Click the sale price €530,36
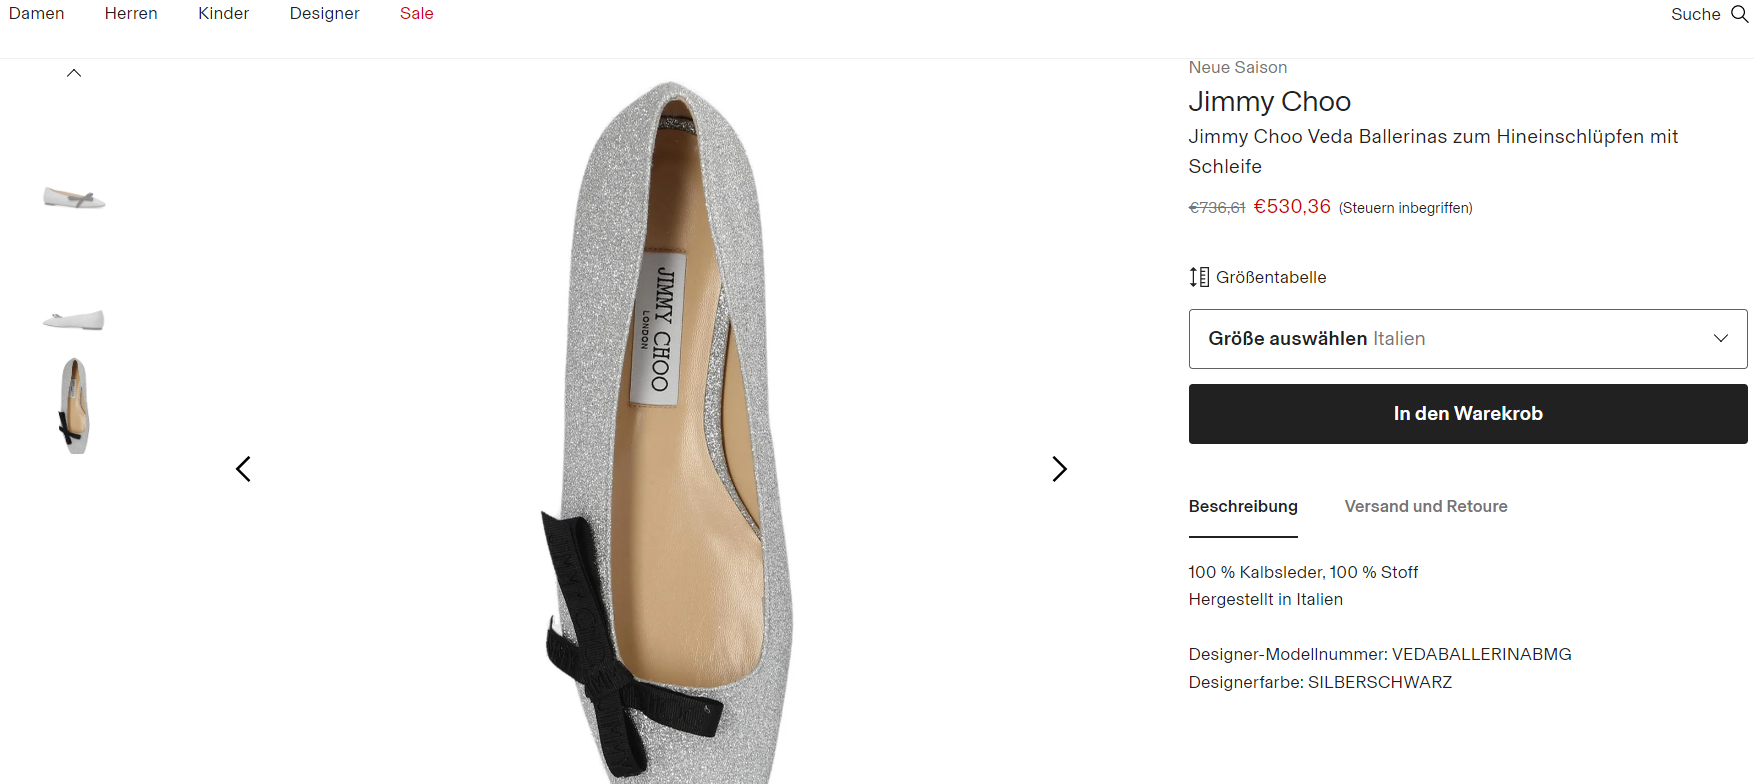Screen dimensions: 1754x784 [1292, 207]
